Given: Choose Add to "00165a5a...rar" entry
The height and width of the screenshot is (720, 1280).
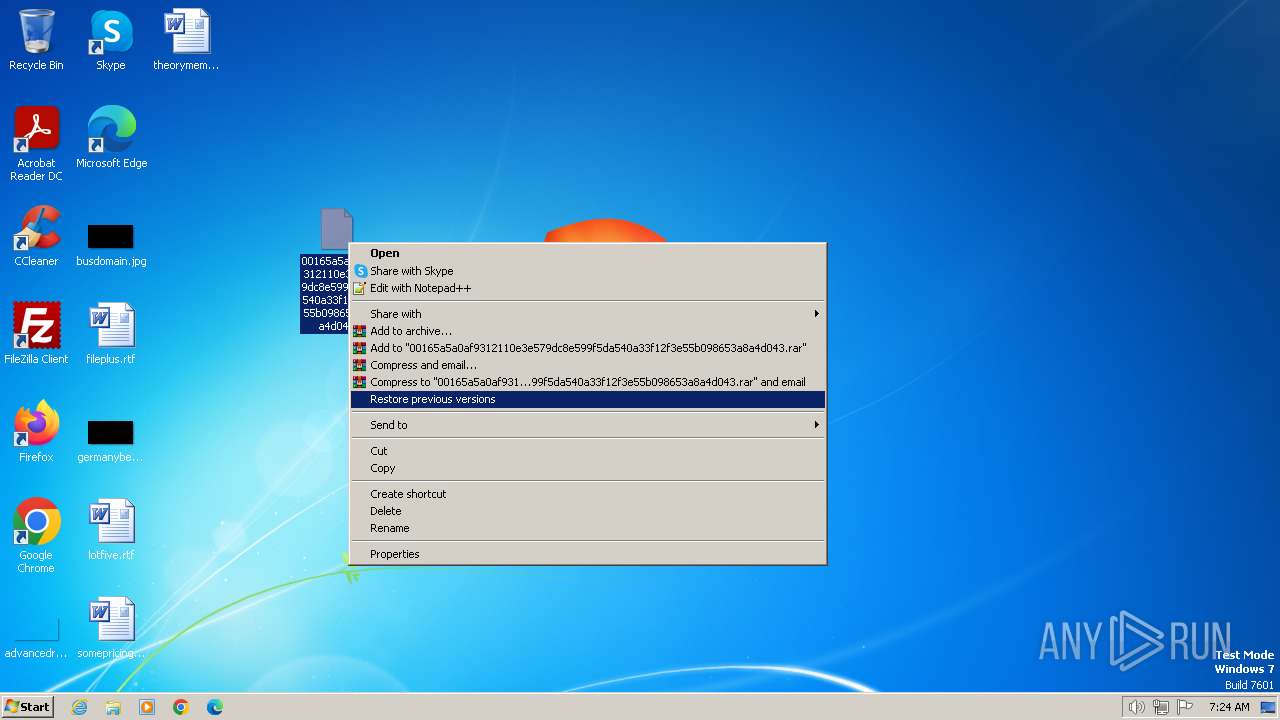Looking at the screenshot, I should 588,348.
